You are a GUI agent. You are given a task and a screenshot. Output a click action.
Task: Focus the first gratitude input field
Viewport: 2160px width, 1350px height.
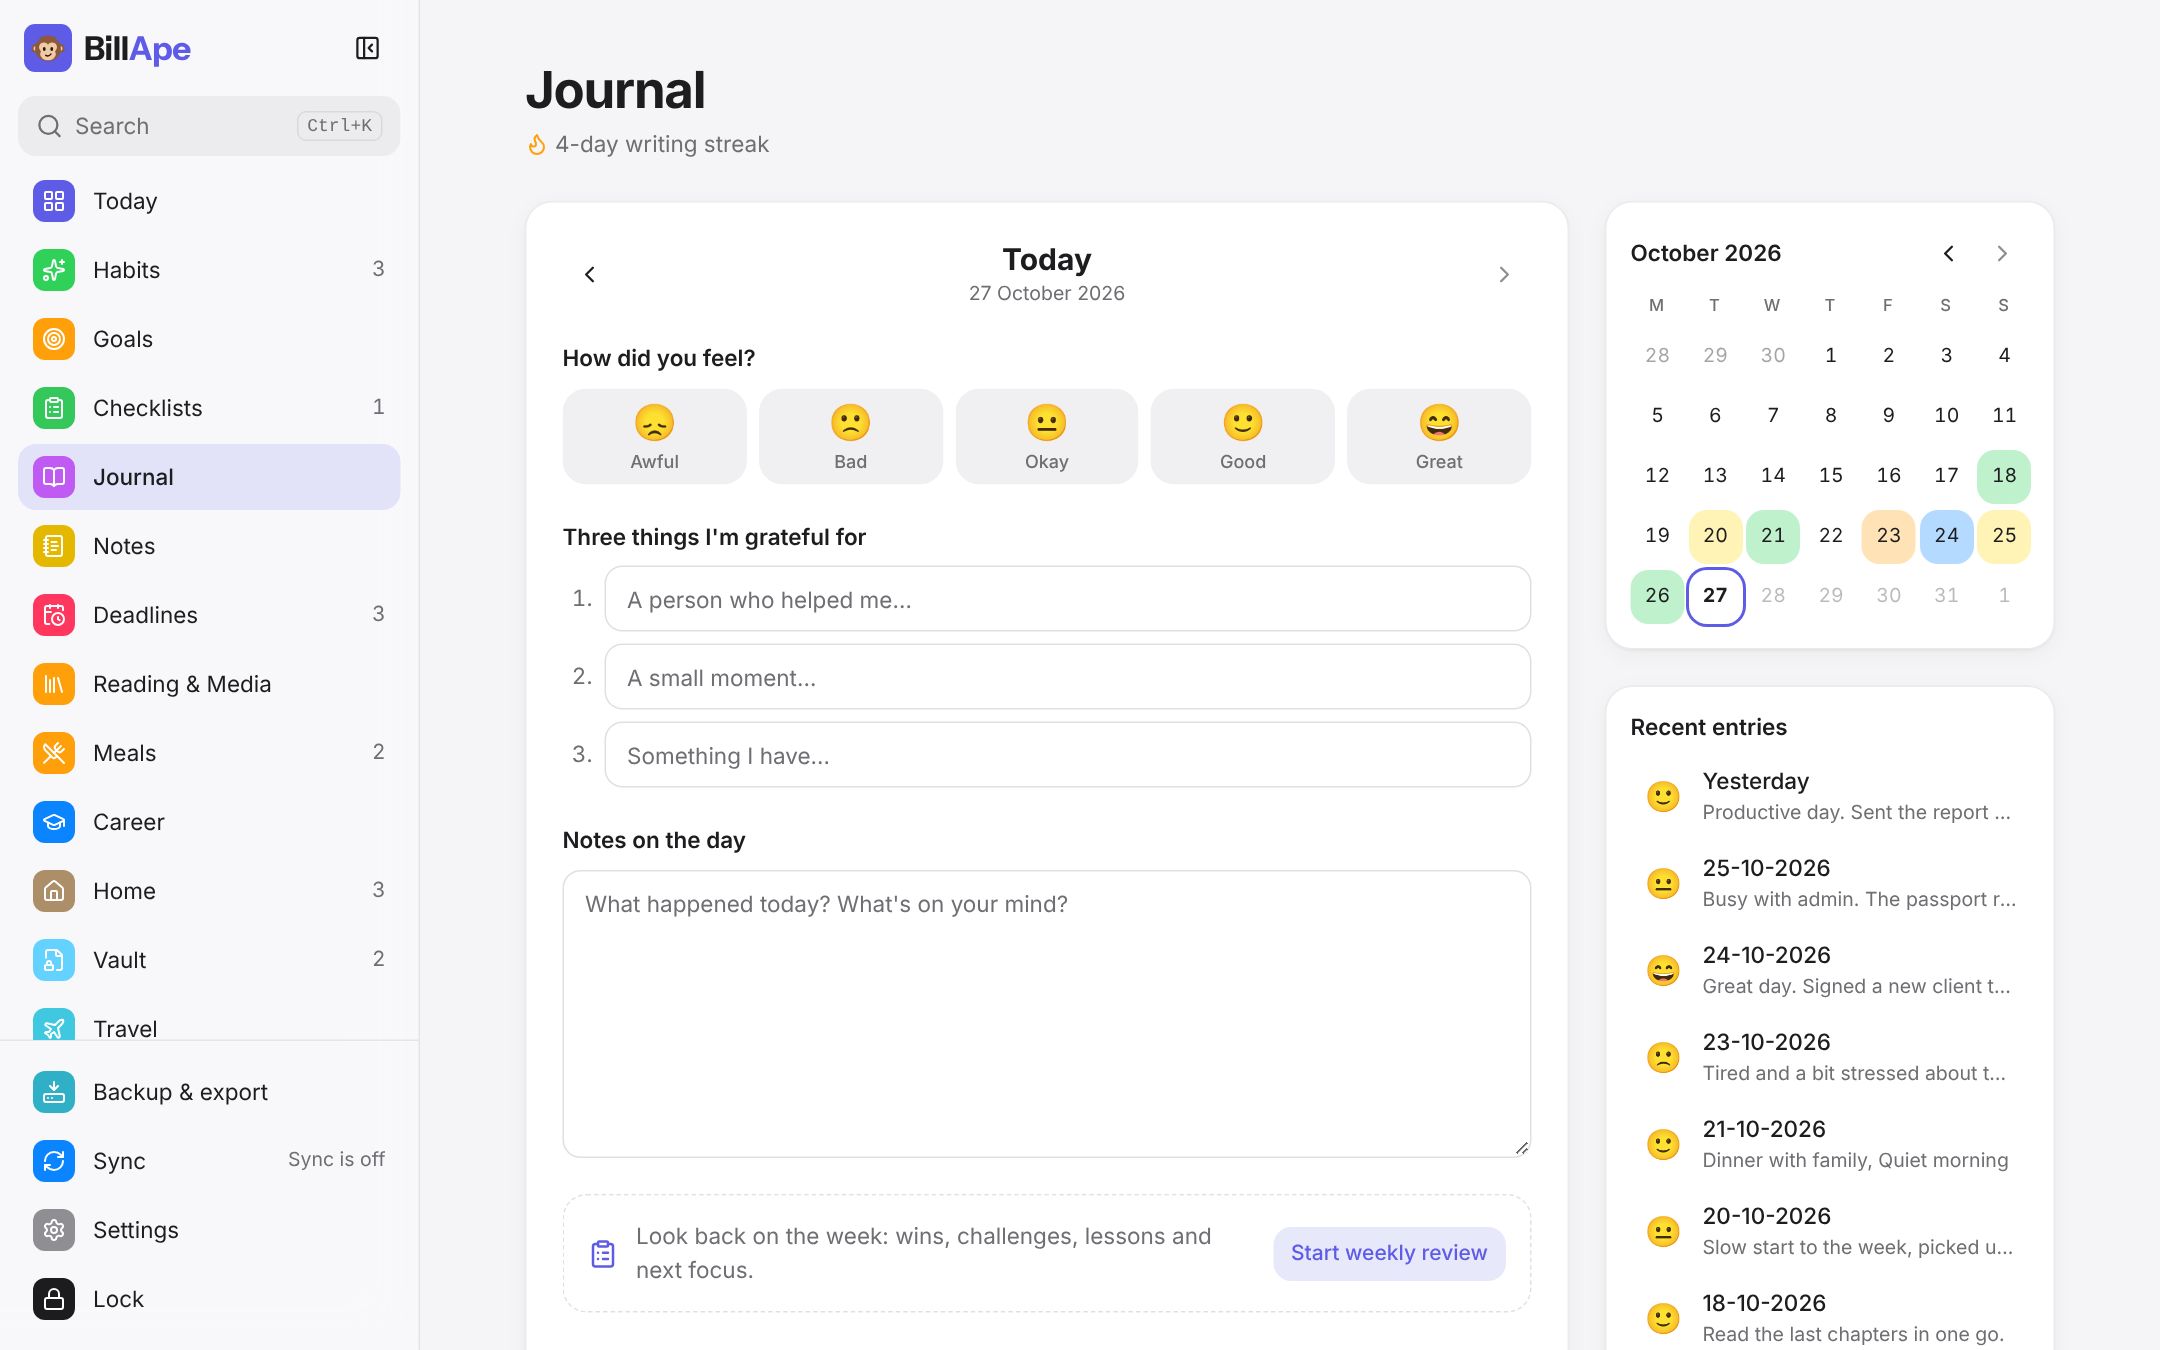click(1067, 599)
